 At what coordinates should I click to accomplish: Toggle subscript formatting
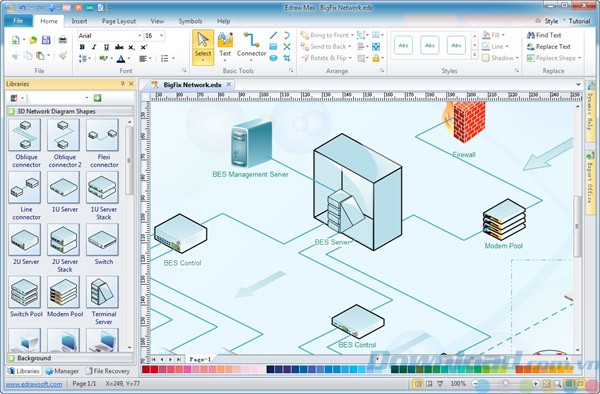click(x=131, y=47)
